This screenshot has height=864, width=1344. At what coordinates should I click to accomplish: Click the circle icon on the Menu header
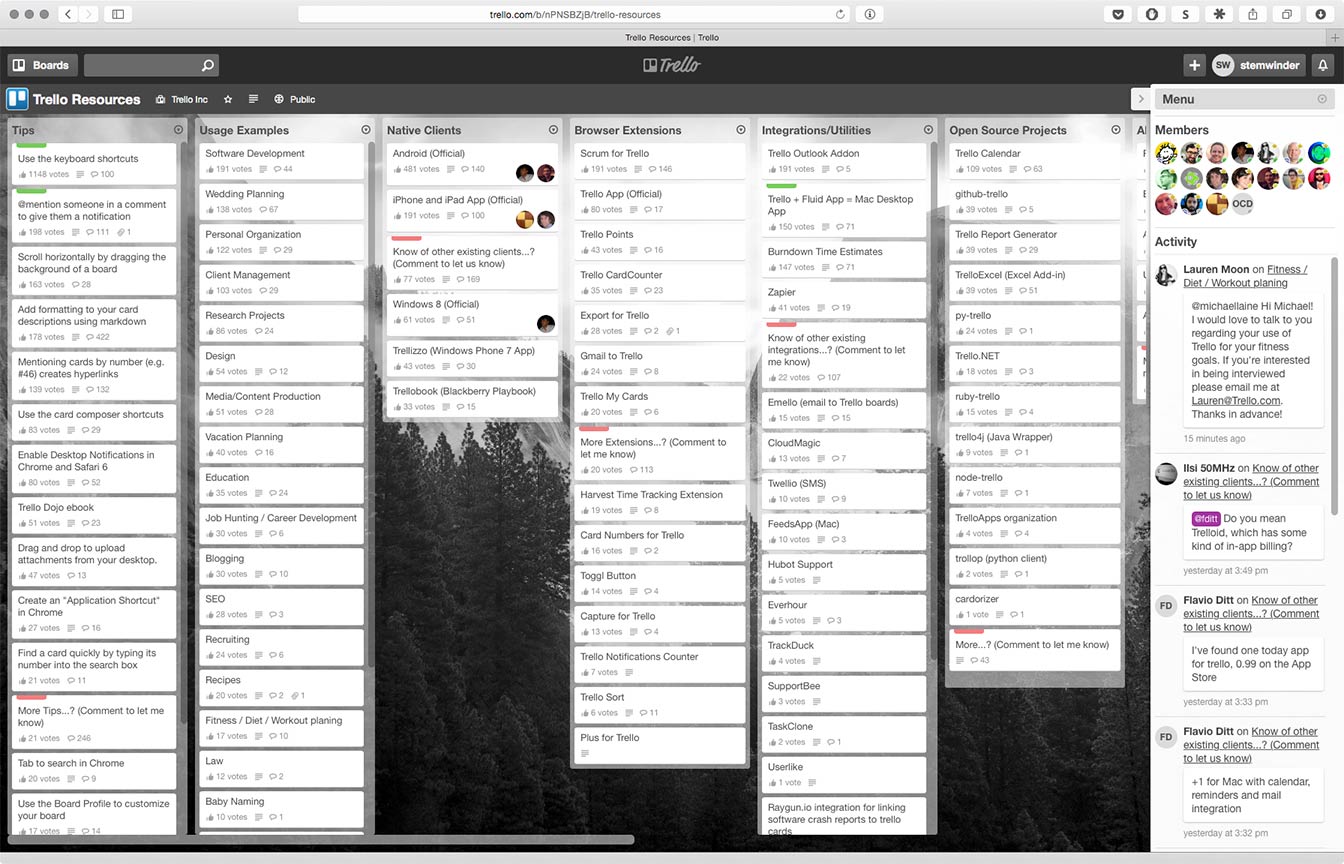[x=1322, y=99]
